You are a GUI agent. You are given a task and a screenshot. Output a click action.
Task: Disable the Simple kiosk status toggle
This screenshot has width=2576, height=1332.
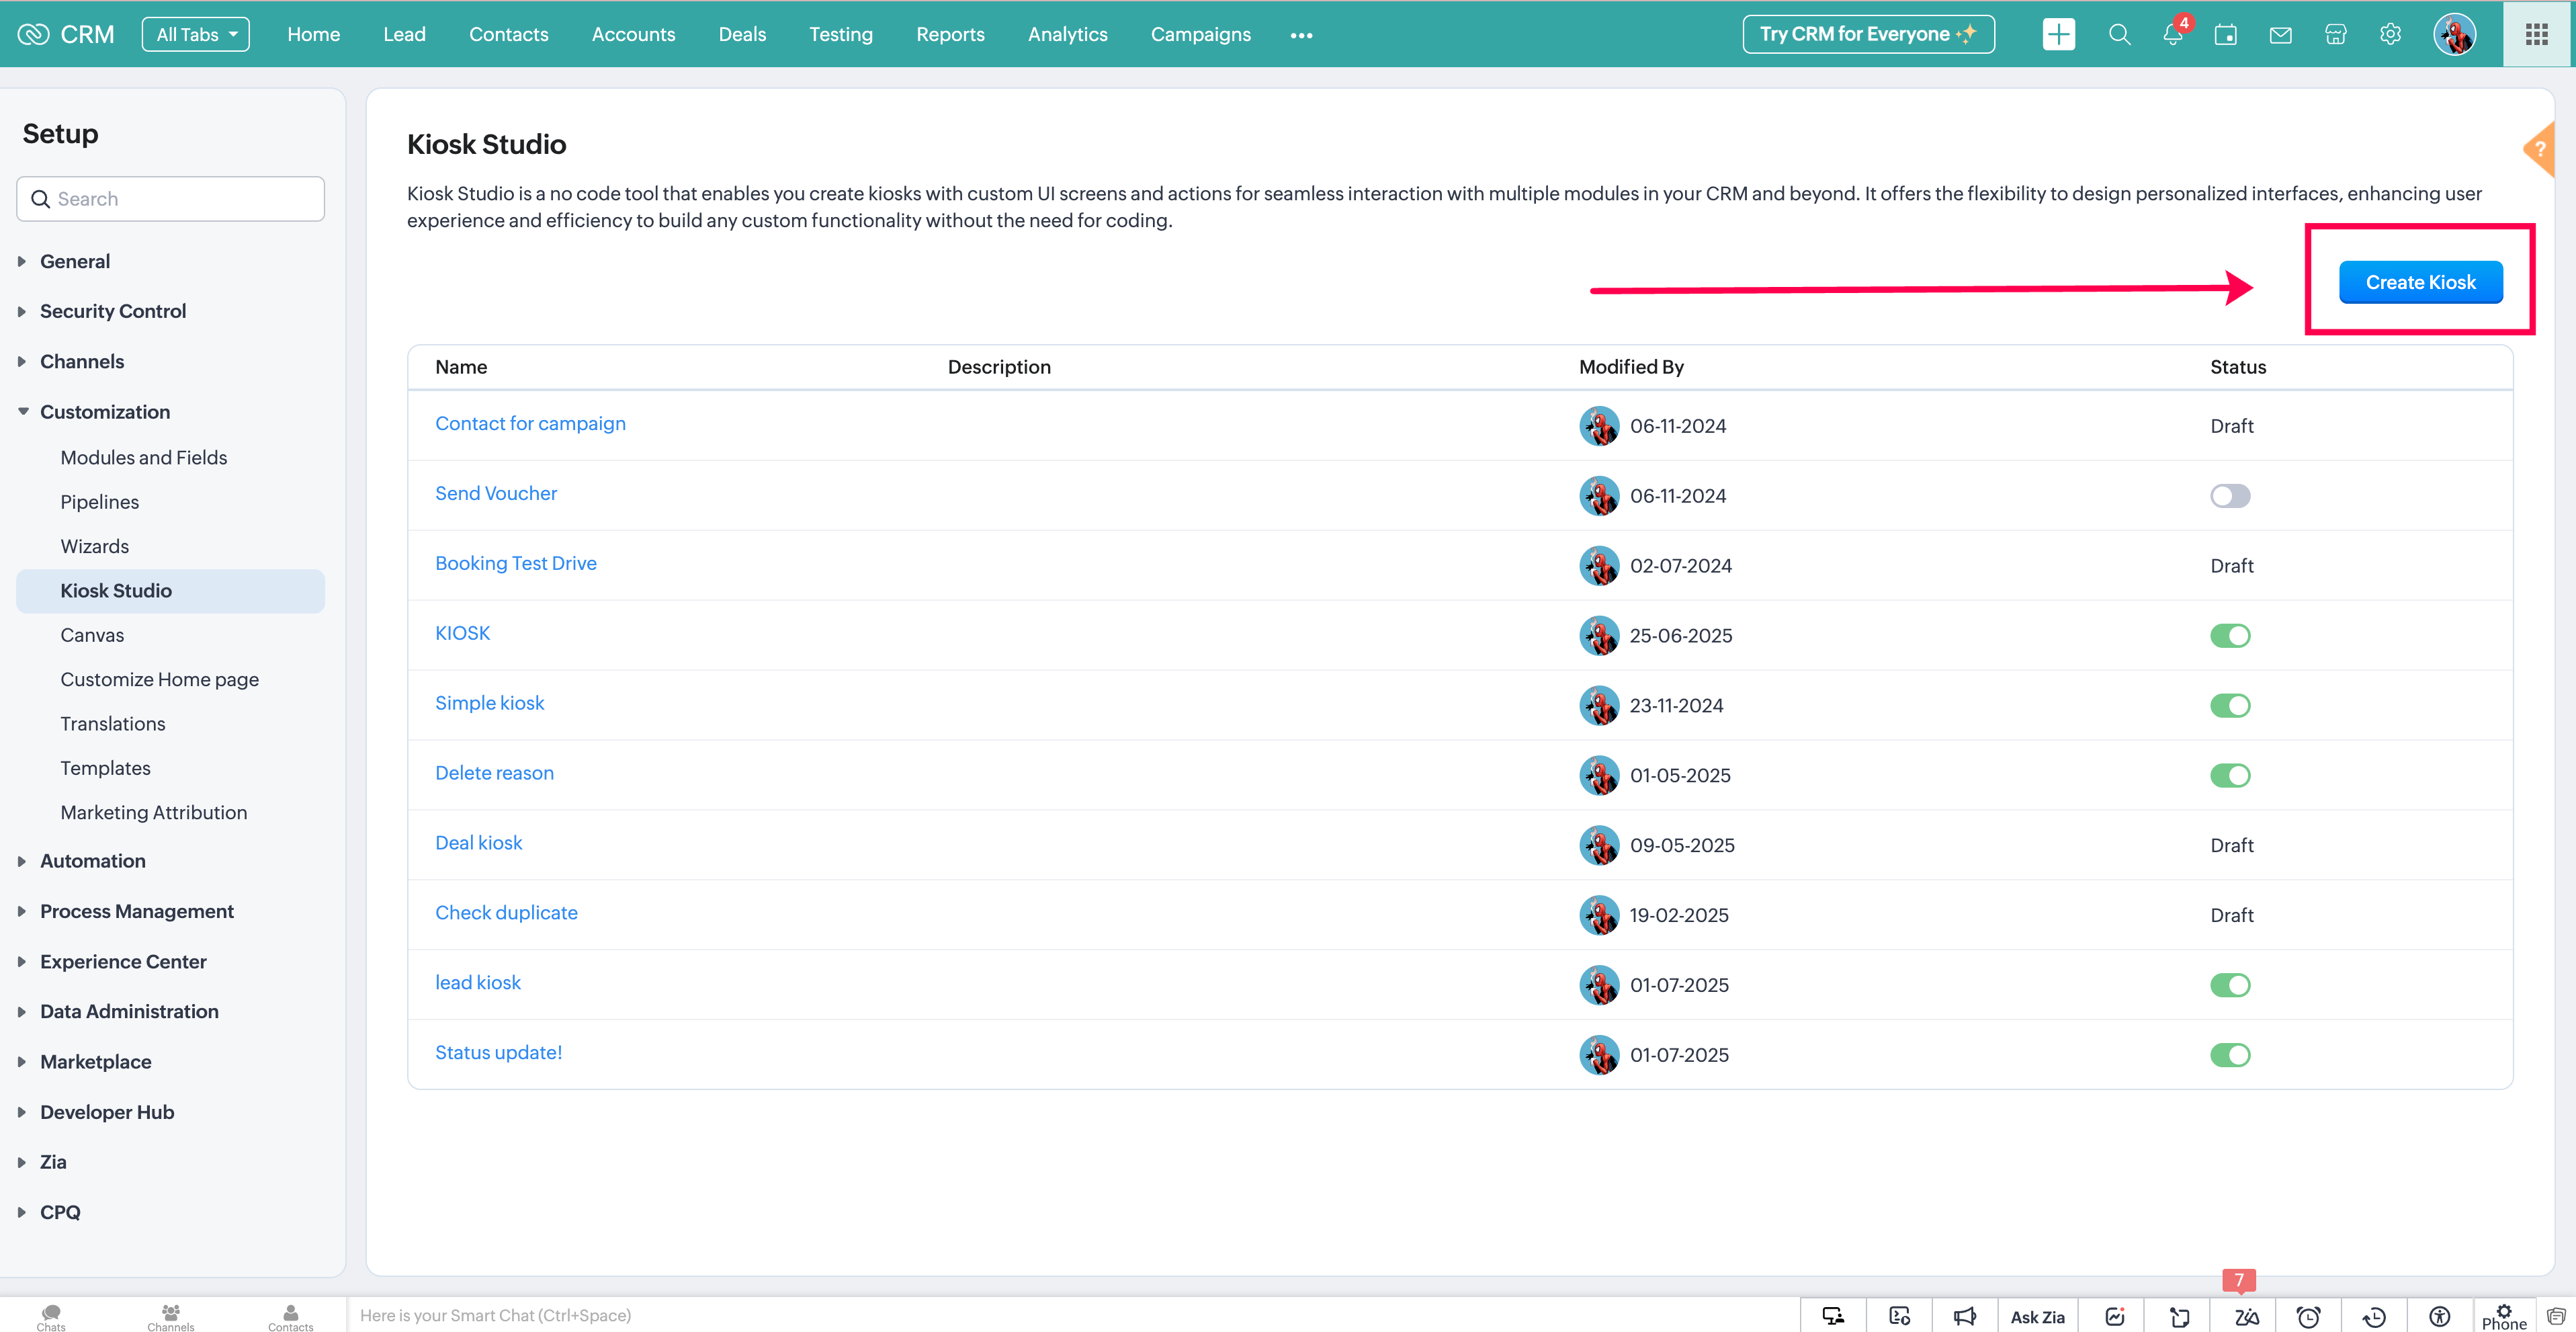tap(2229, 706)
